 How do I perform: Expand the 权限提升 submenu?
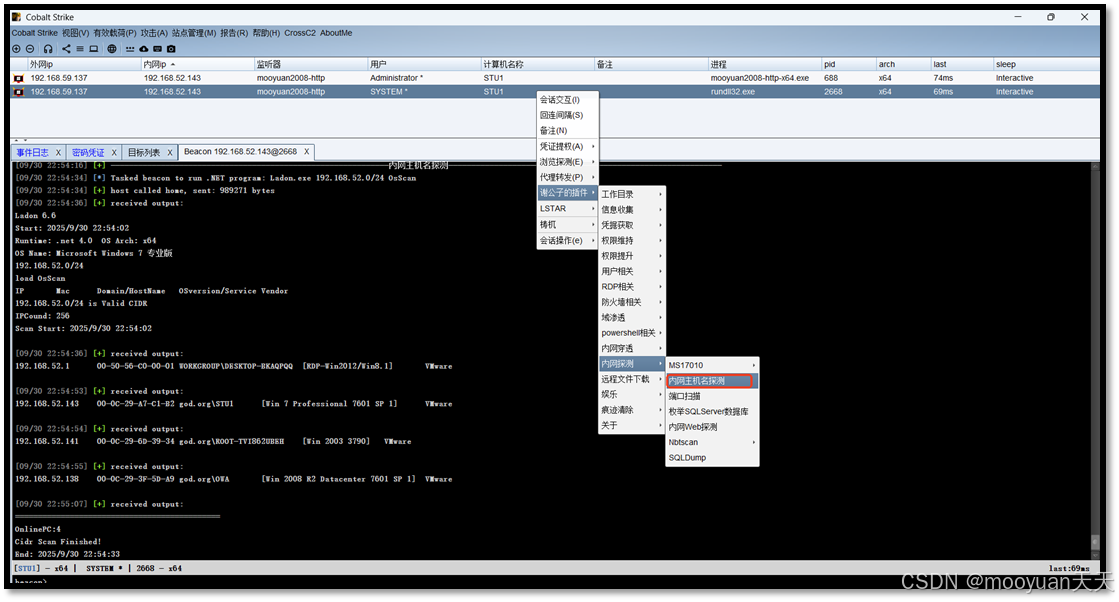(632, 256)
